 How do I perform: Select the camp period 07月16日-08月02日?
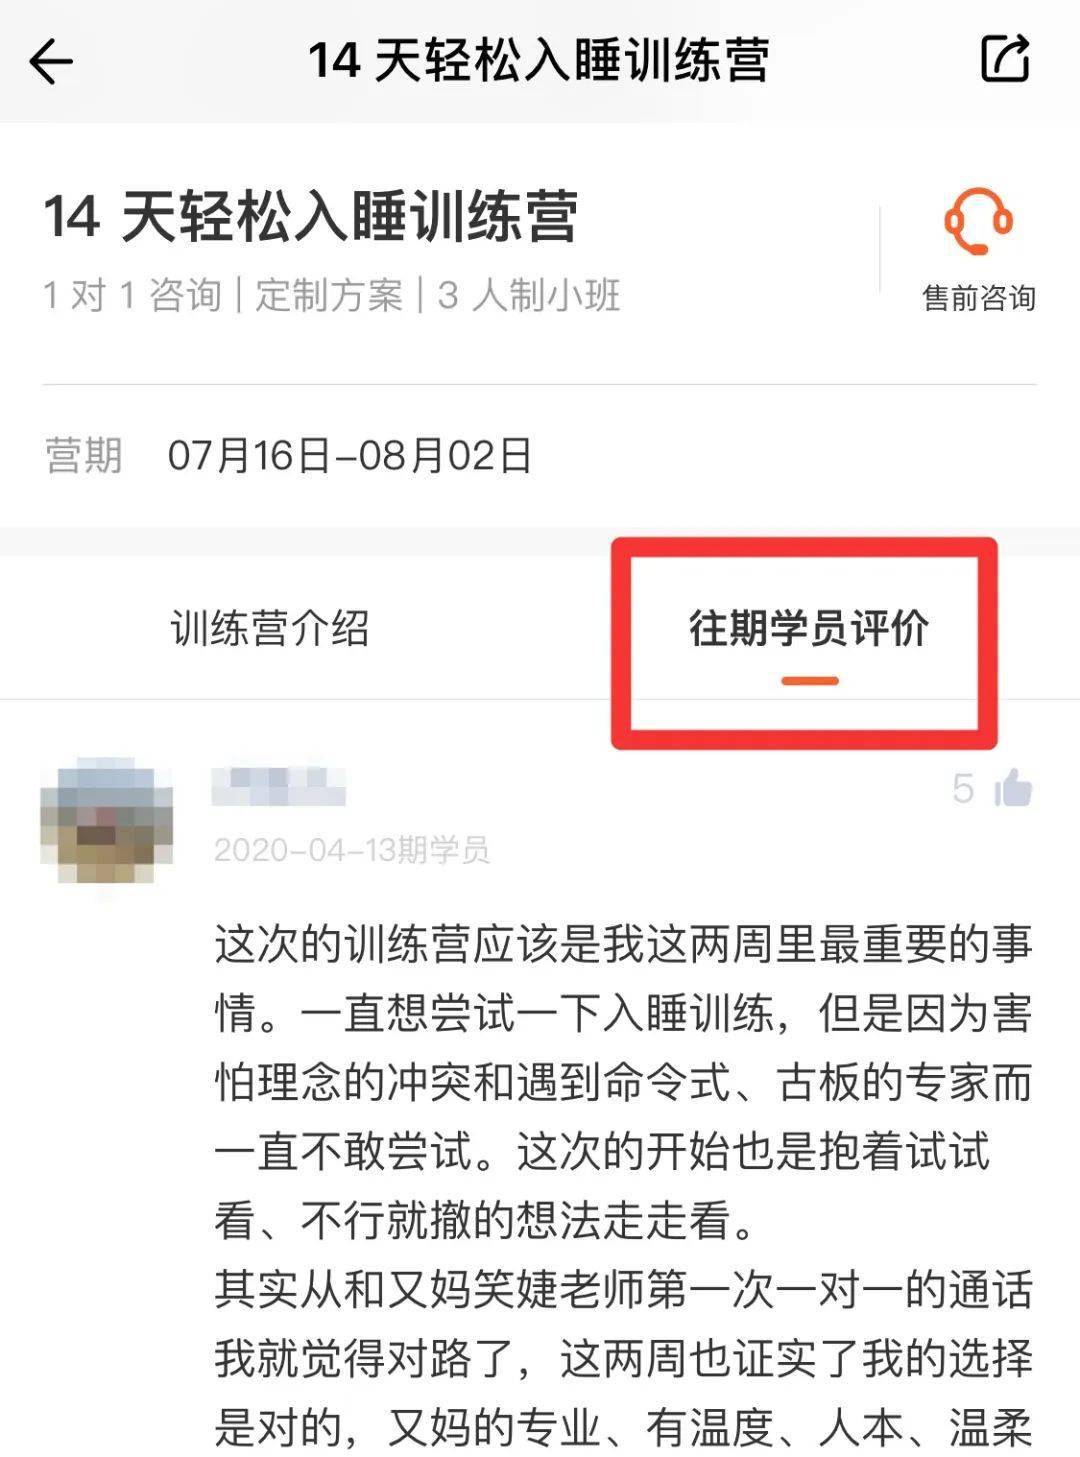pos(349,456)
